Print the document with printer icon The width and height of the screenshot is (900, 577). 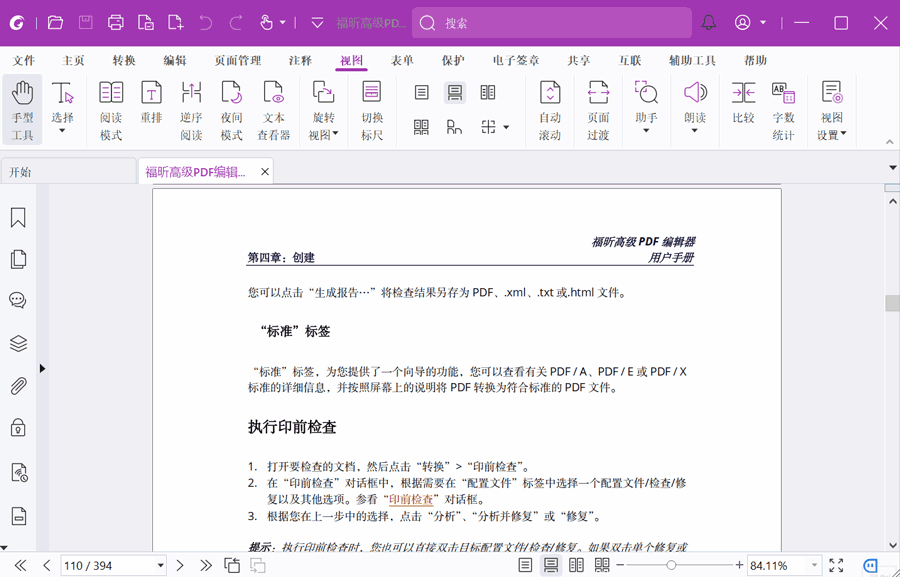(x=116, y=23)
